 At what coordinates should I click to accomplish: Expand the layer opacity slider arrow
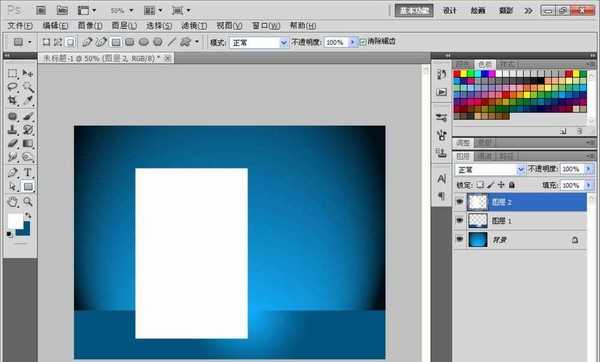(589, 169)
